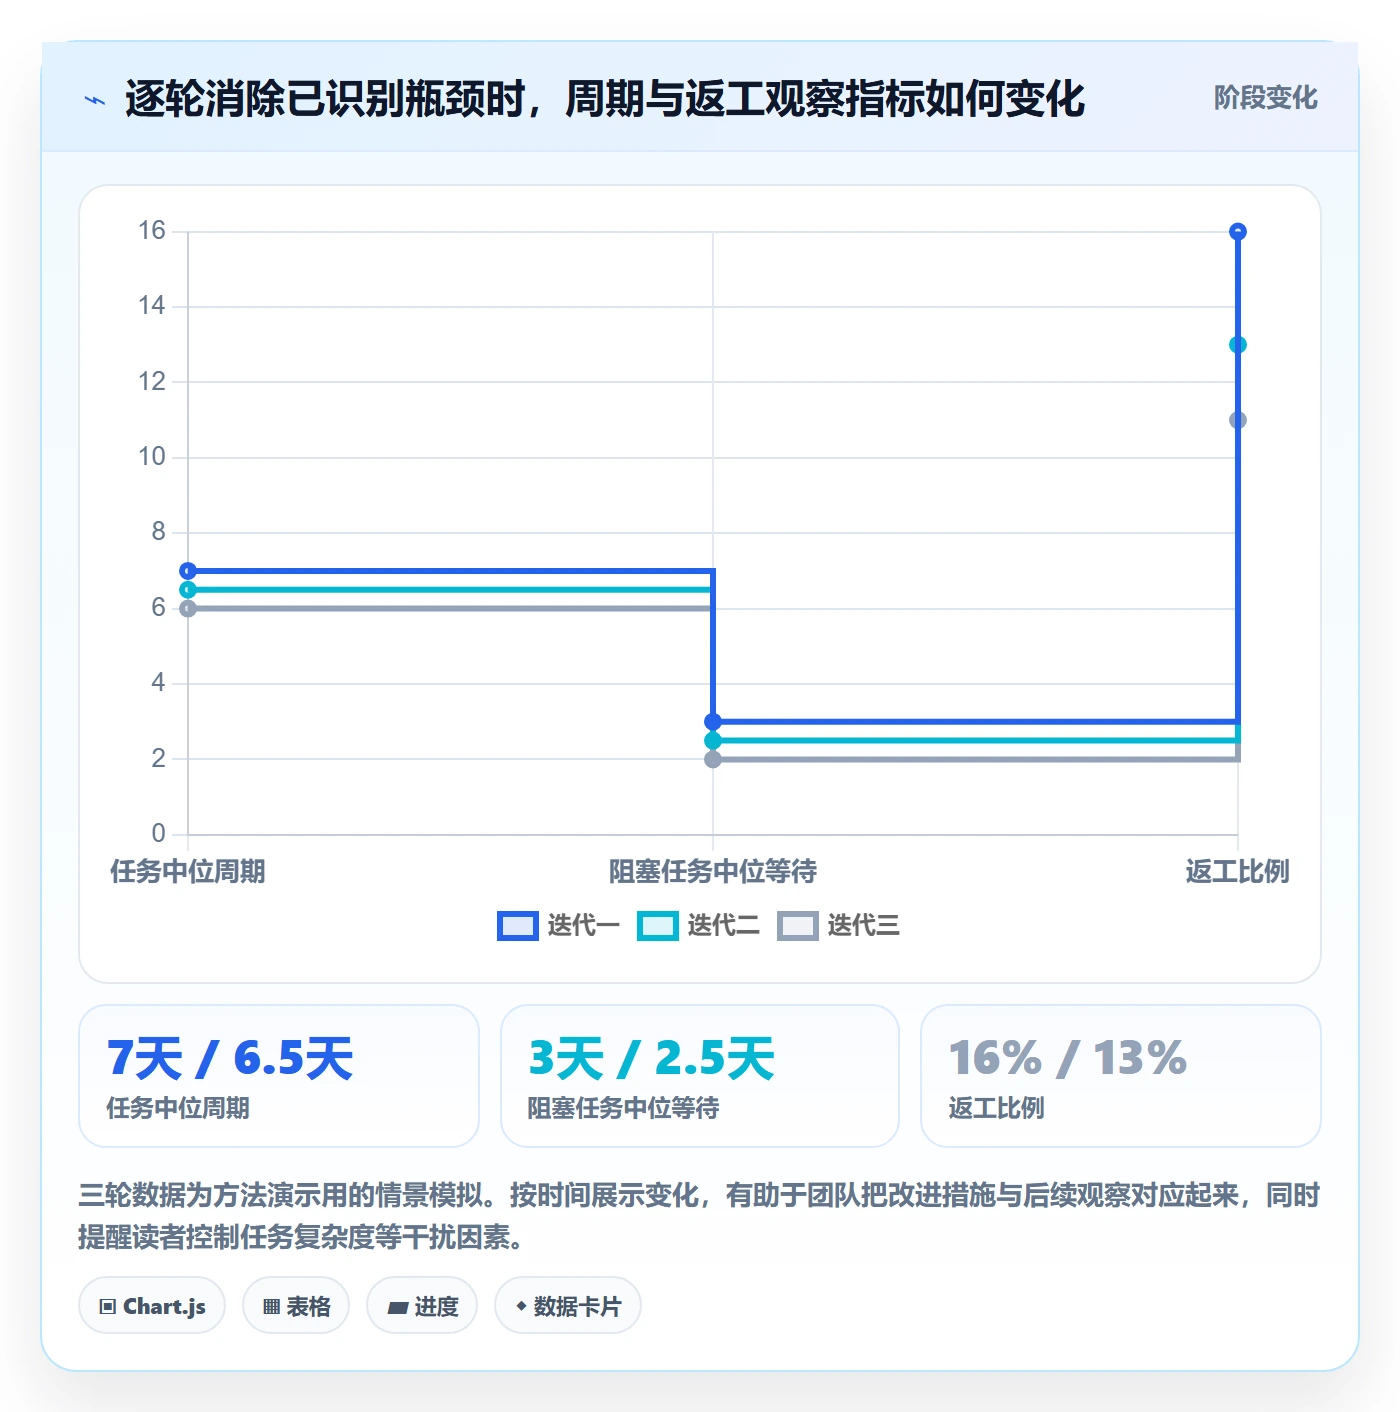
Task: Click the 迭代三 data point at 11 on 返工比例
Action: coord(1238,420)
